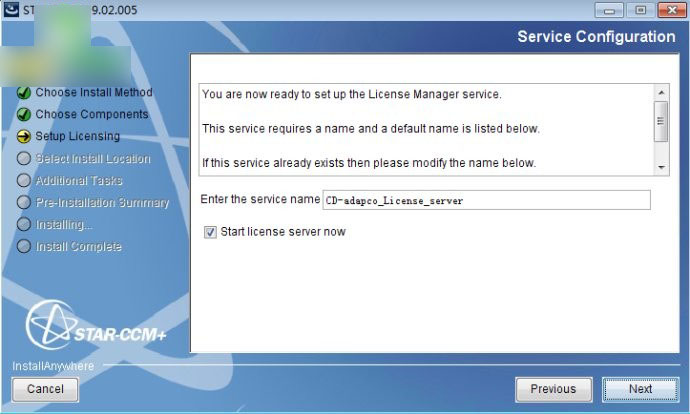Click the circle beside Install Complete
Viewport: 690px width, 414px height.
pos(23,246)
